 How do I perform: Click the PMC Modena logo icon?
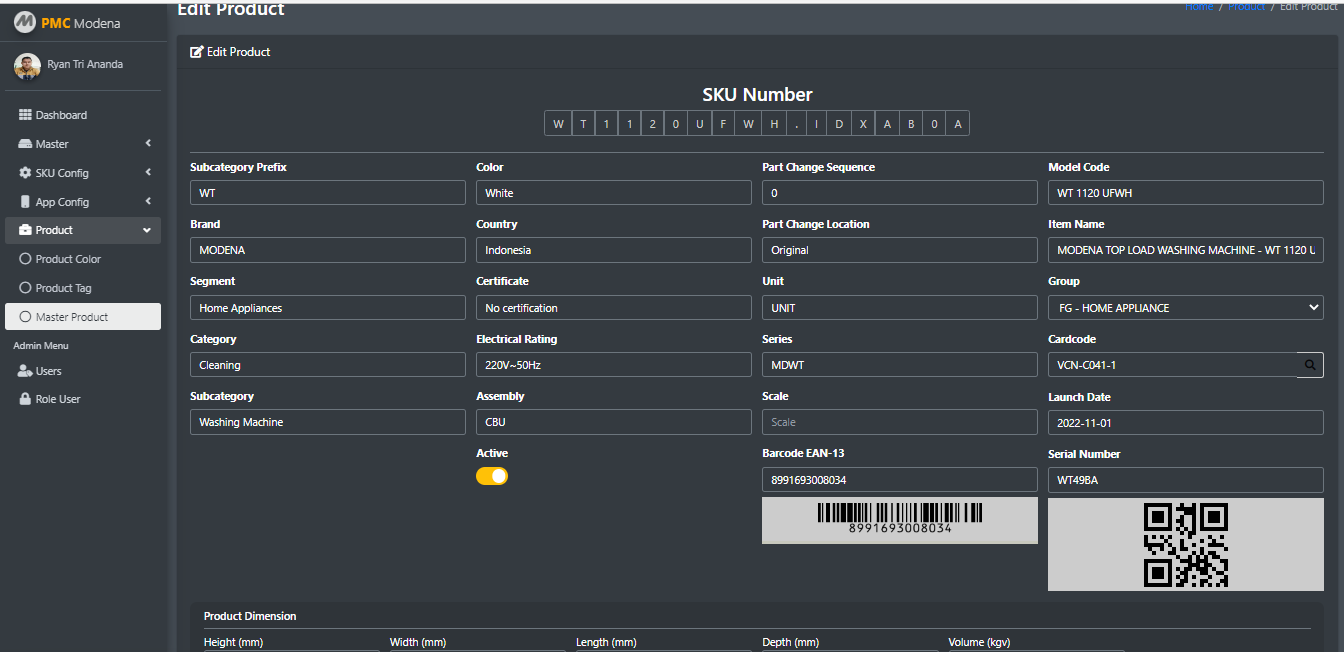pyautogui.click(x=24, y=22)
